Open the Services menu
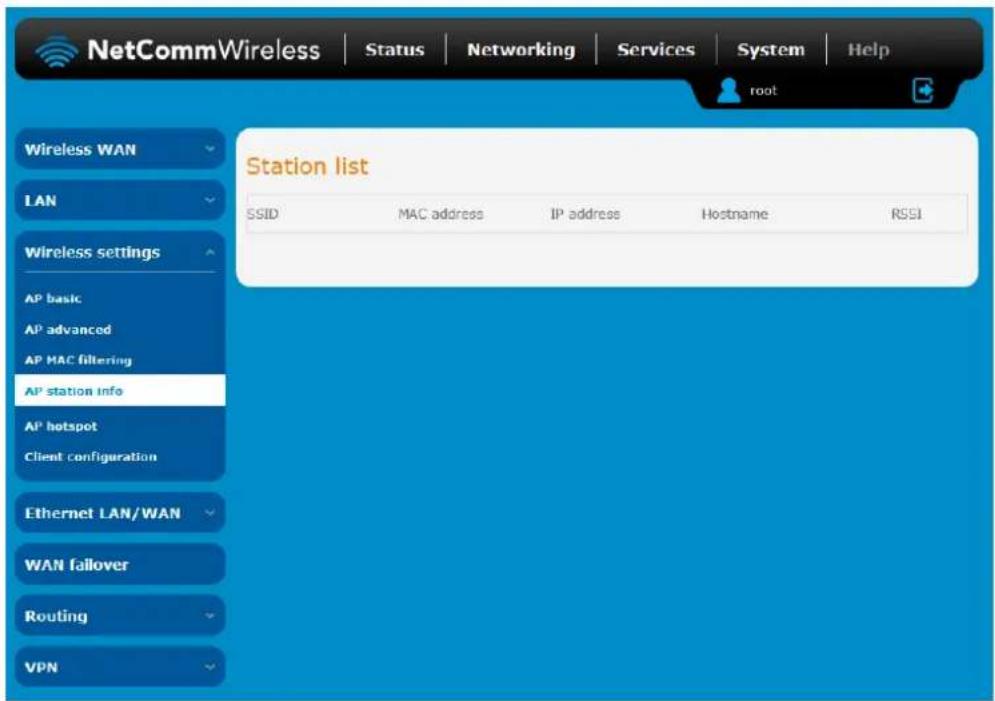Viewport: 995px width, 701px height. 656,49
